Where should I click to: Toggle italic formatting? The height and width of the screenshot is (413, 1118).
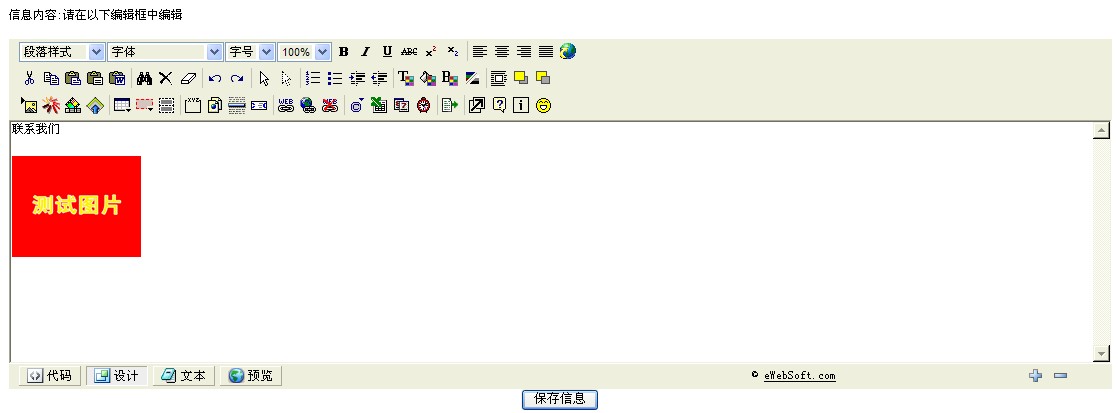(x=365, y=51)
